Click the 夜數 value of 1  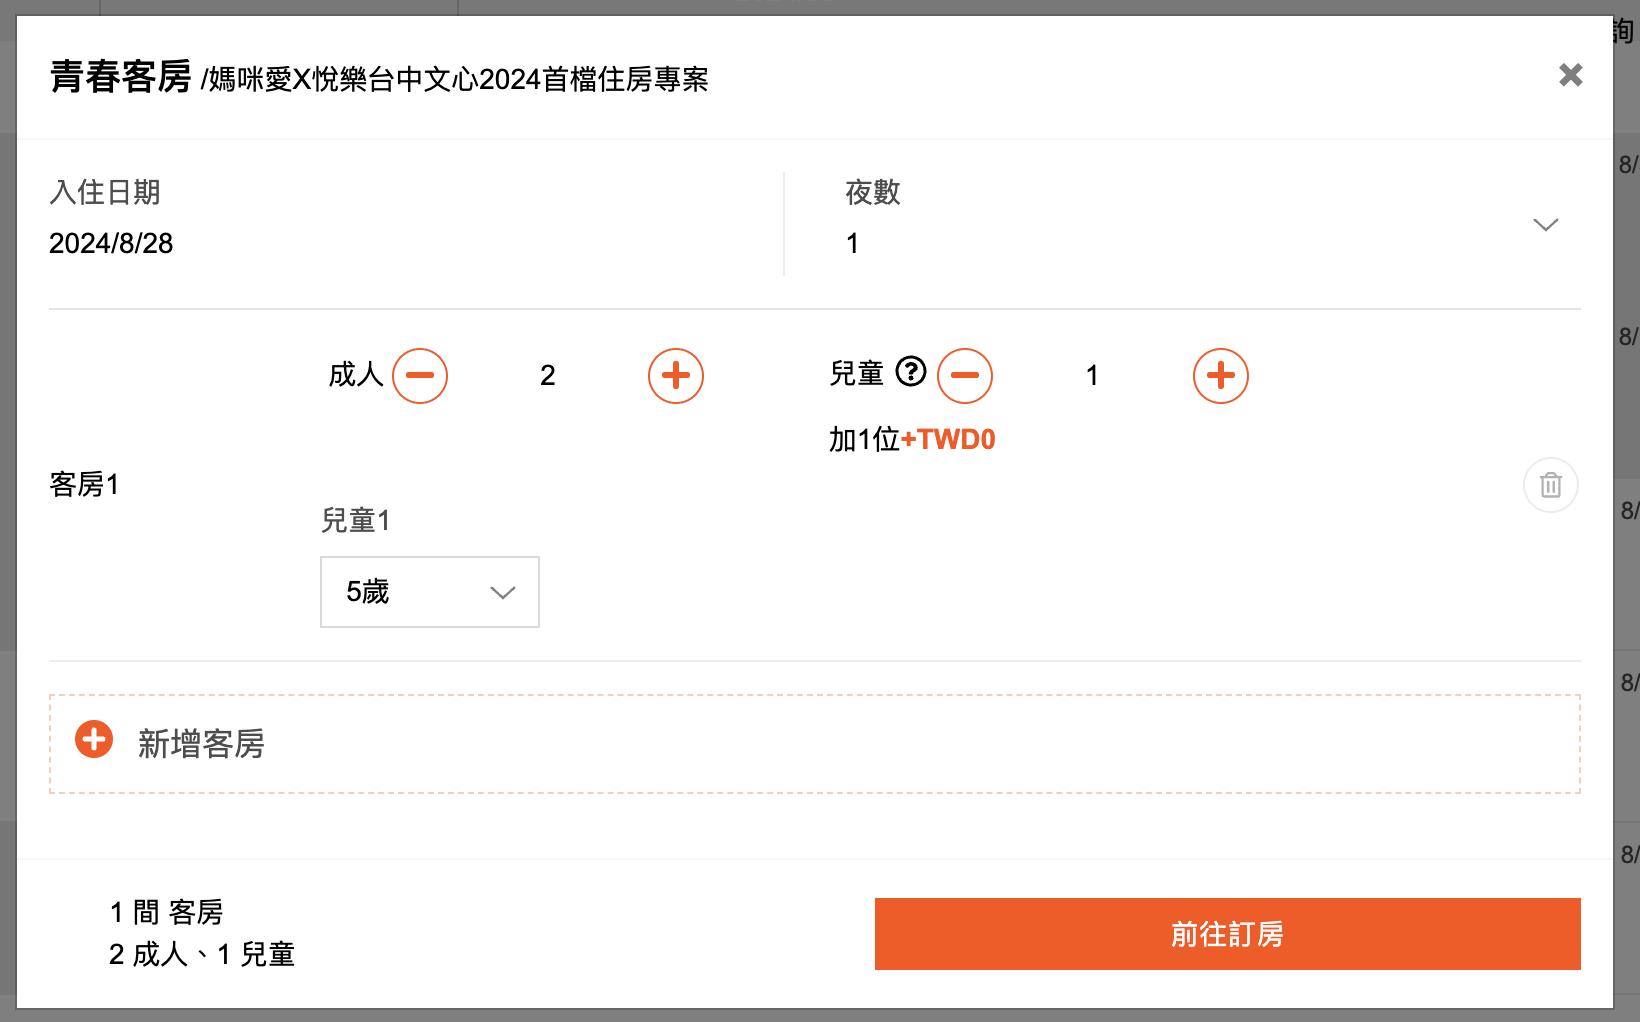(x=853, y=243)
